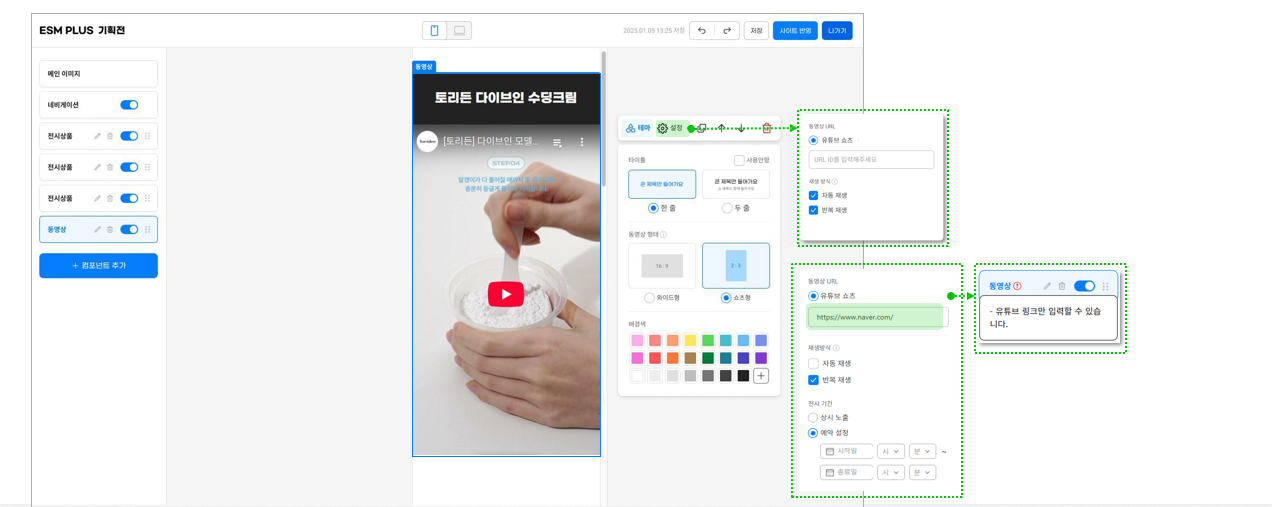Select the 메인 이미지 component row
This screenshot has height=507, width=1272.
point(98,74)
